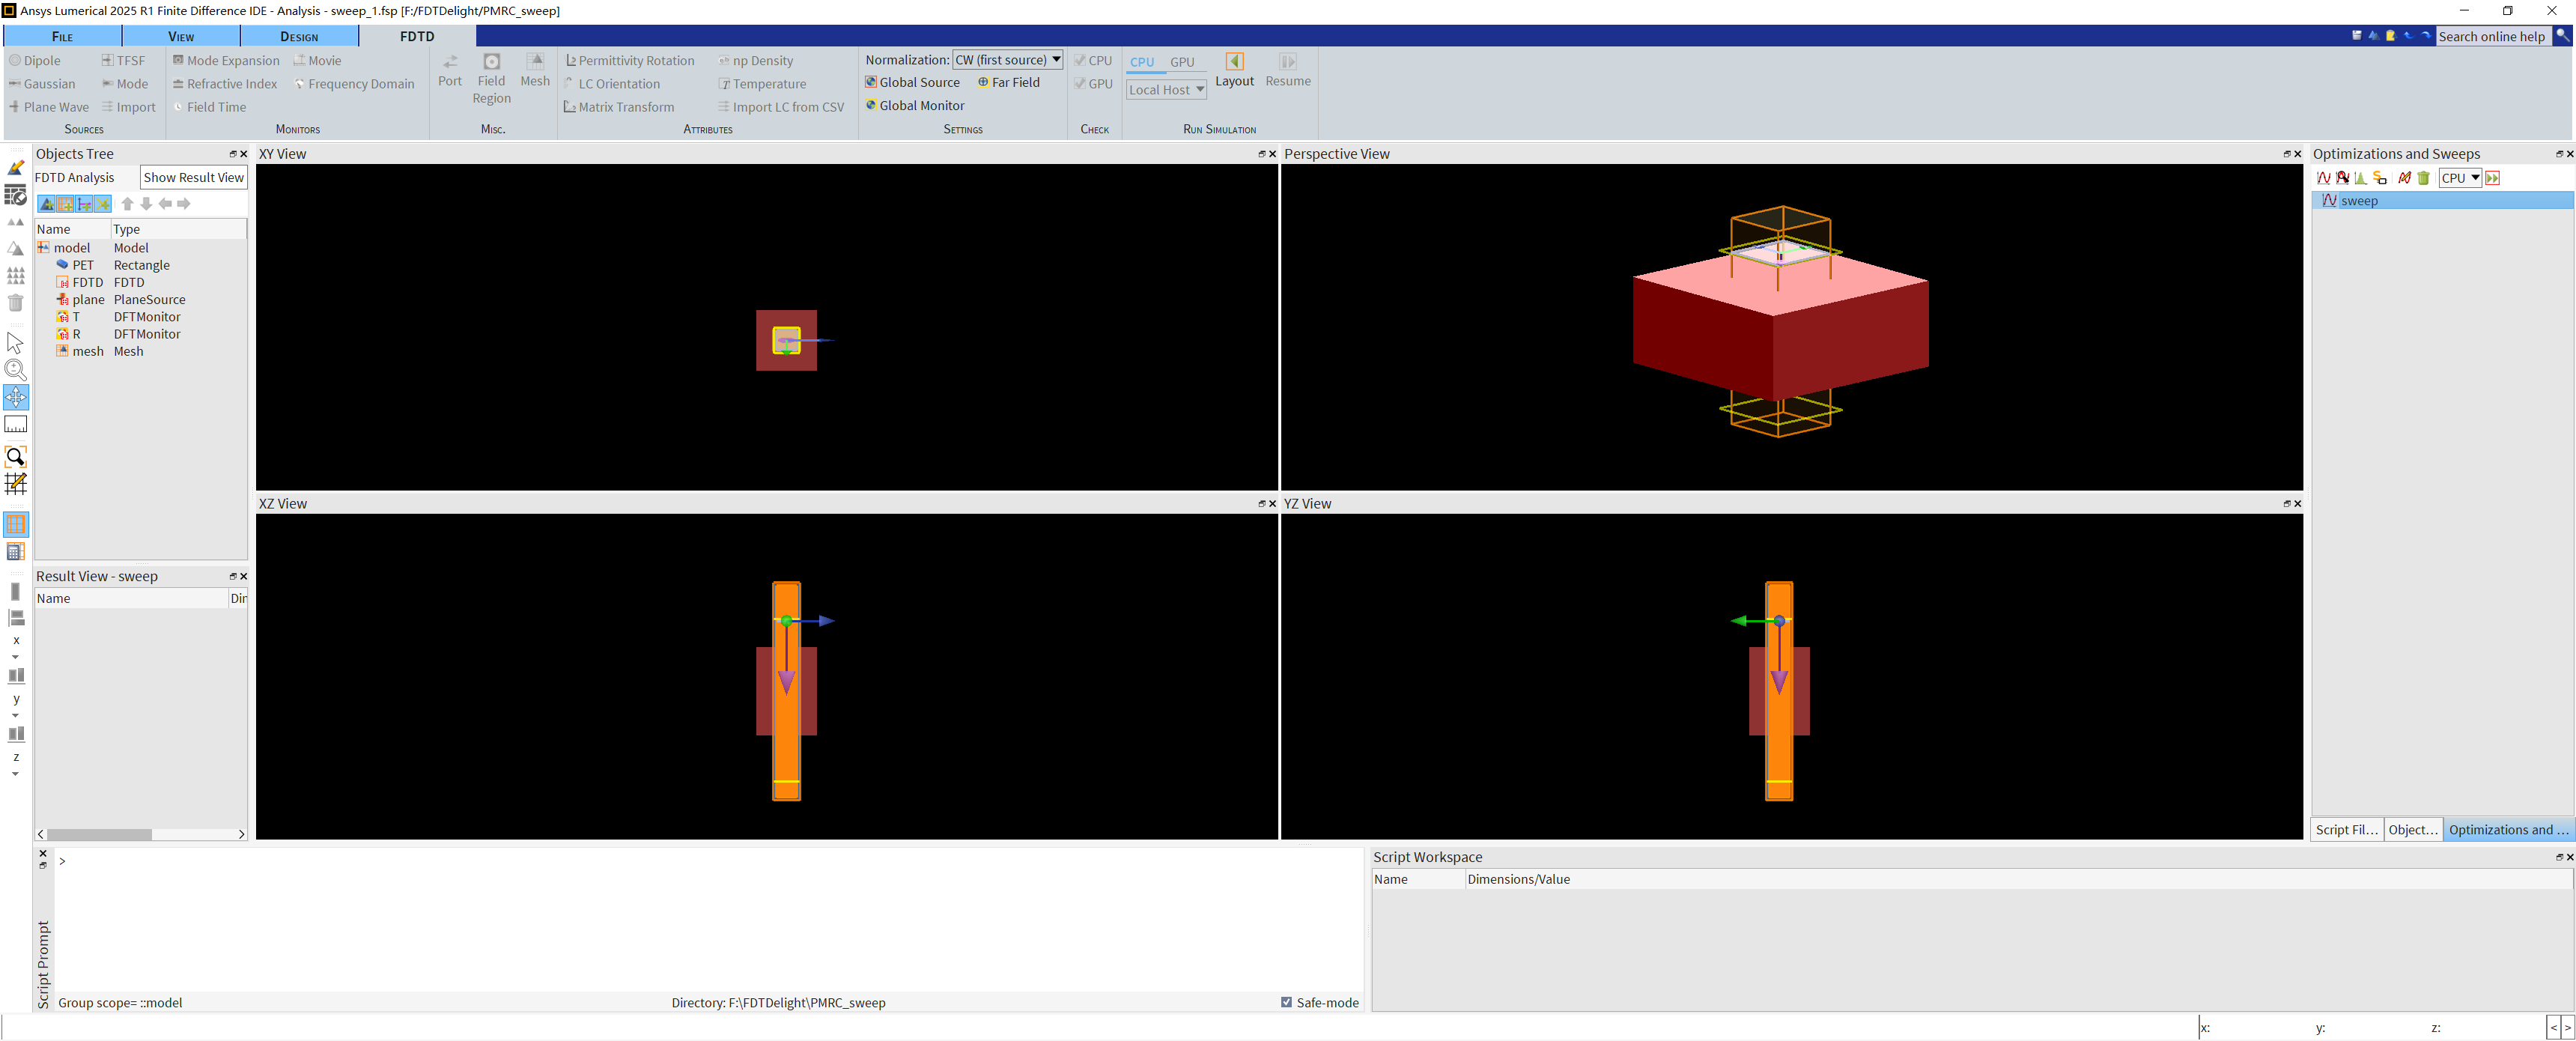
Task: Open the Local Host dropdown
Action: [1166, 90]
